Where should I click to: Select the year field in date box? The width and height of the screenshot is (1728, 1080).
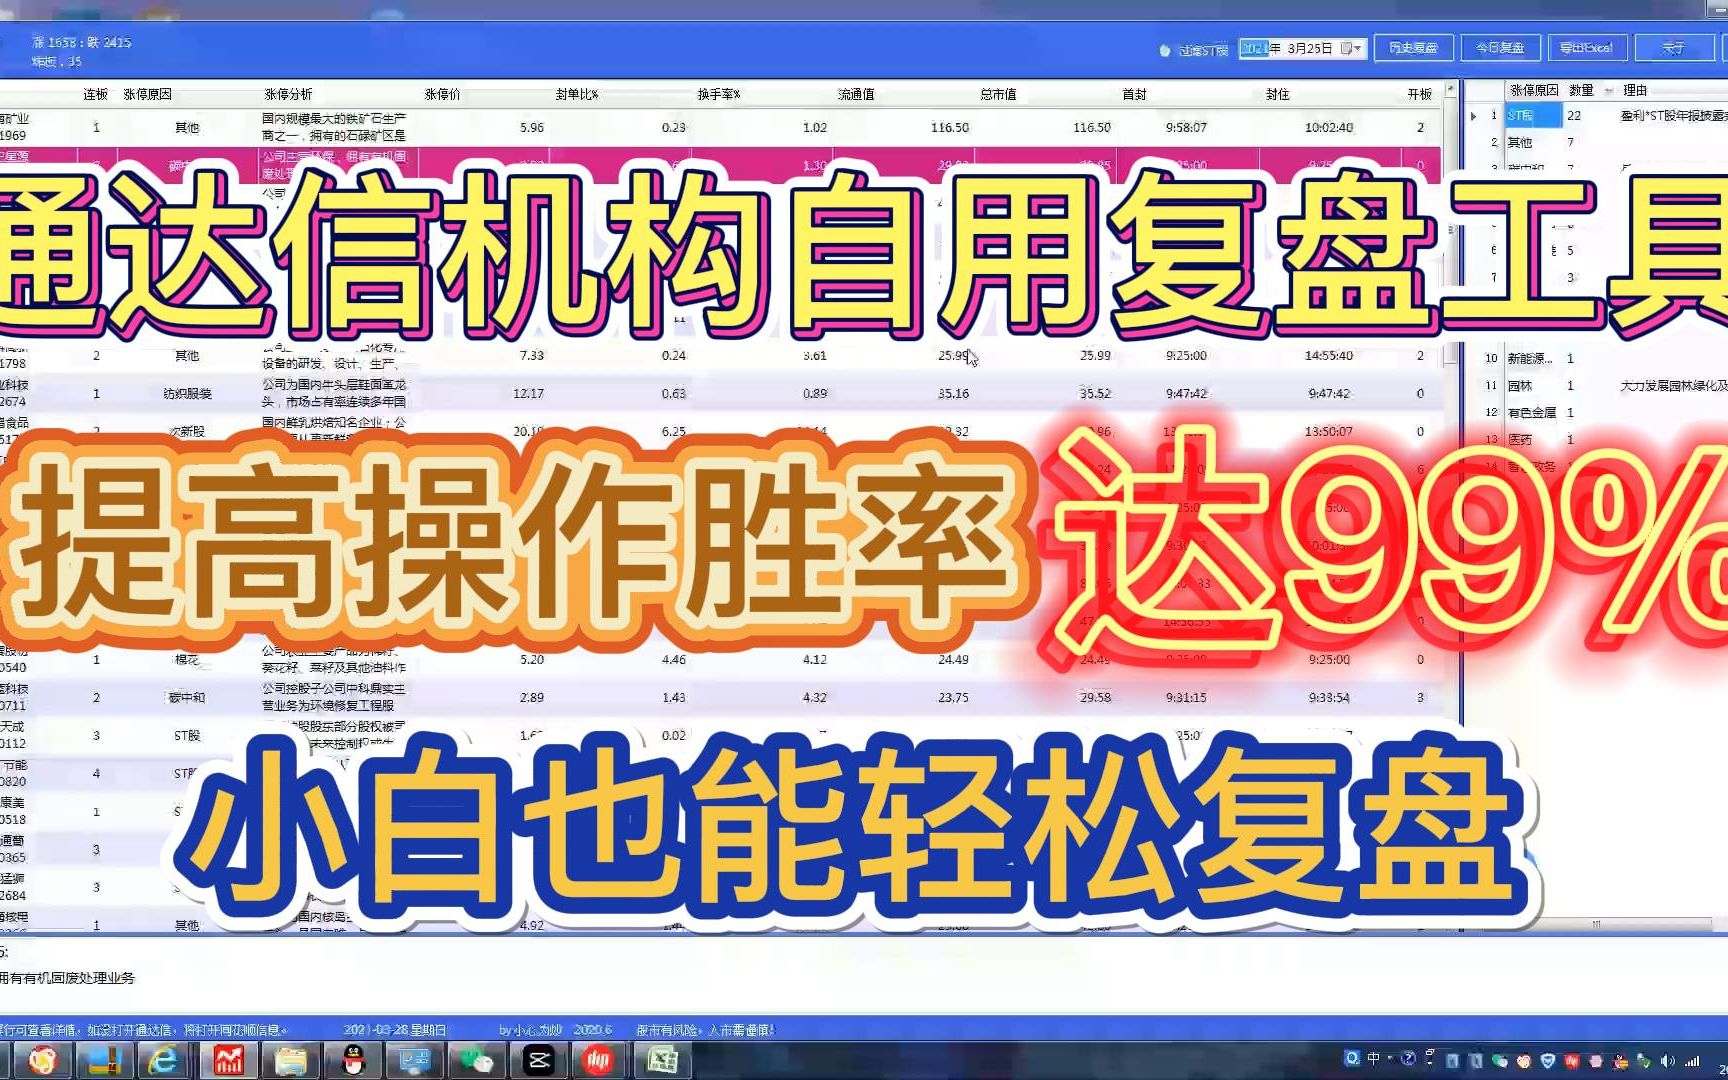pos(1254,48)
